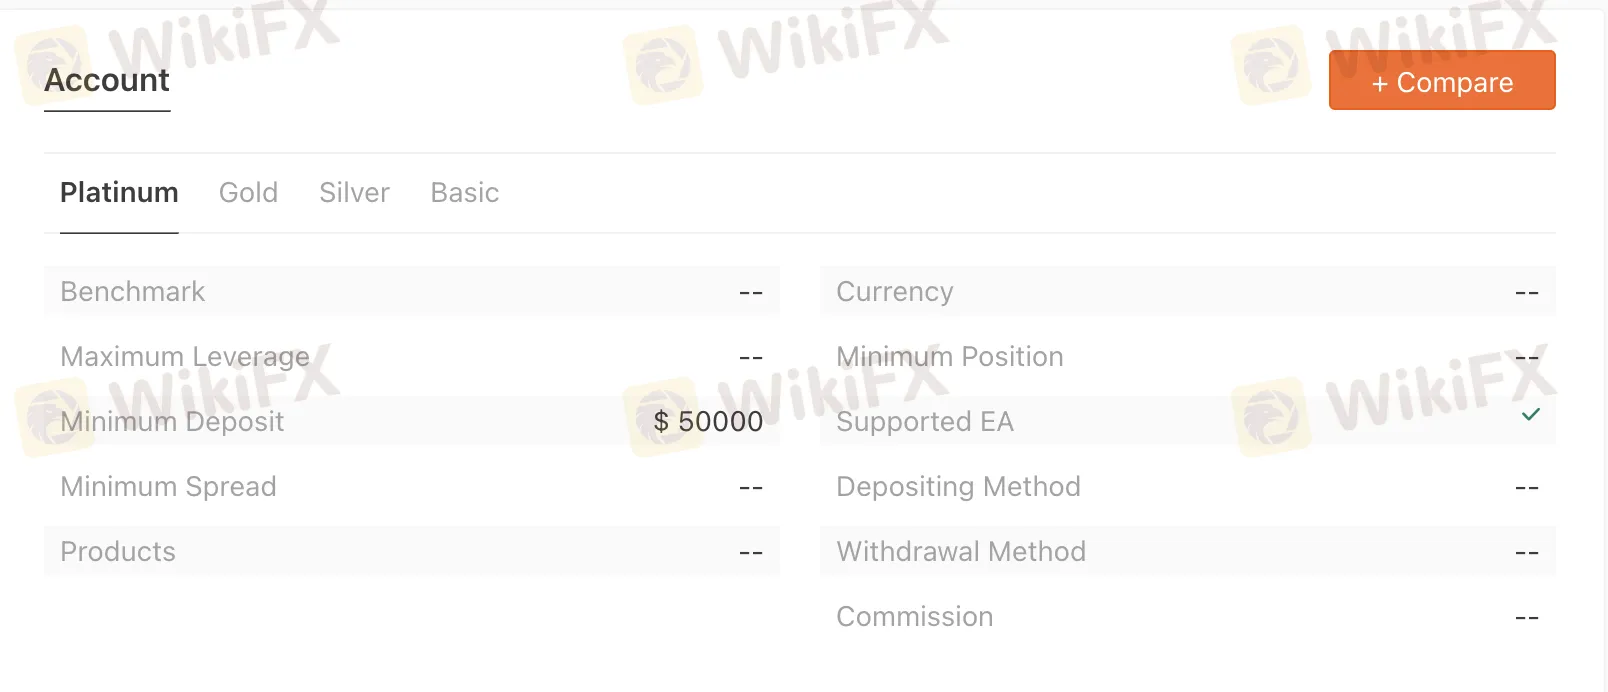
Task: Click the green Supported EA checkmark
Action: 1530,415
